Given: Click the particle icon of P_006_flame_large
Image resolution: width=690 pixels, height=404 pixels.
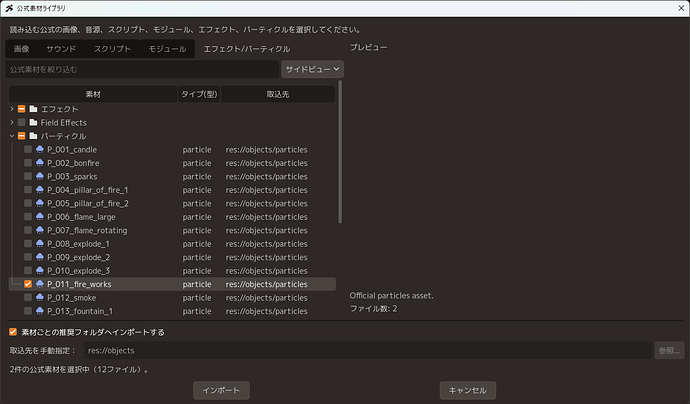Looking at the screenshot, I should [40, 217].
